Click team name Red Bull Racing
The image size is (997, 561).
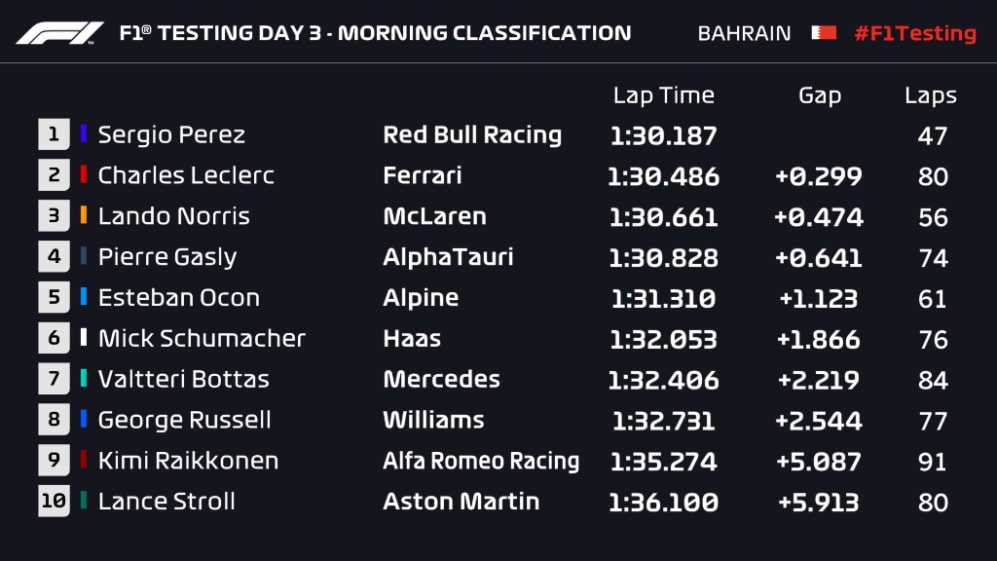[x=472, y=135]
